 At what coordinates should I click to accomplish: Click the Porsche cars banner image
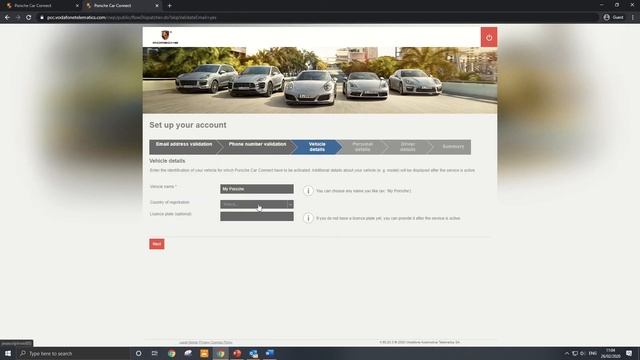point(320,80)
